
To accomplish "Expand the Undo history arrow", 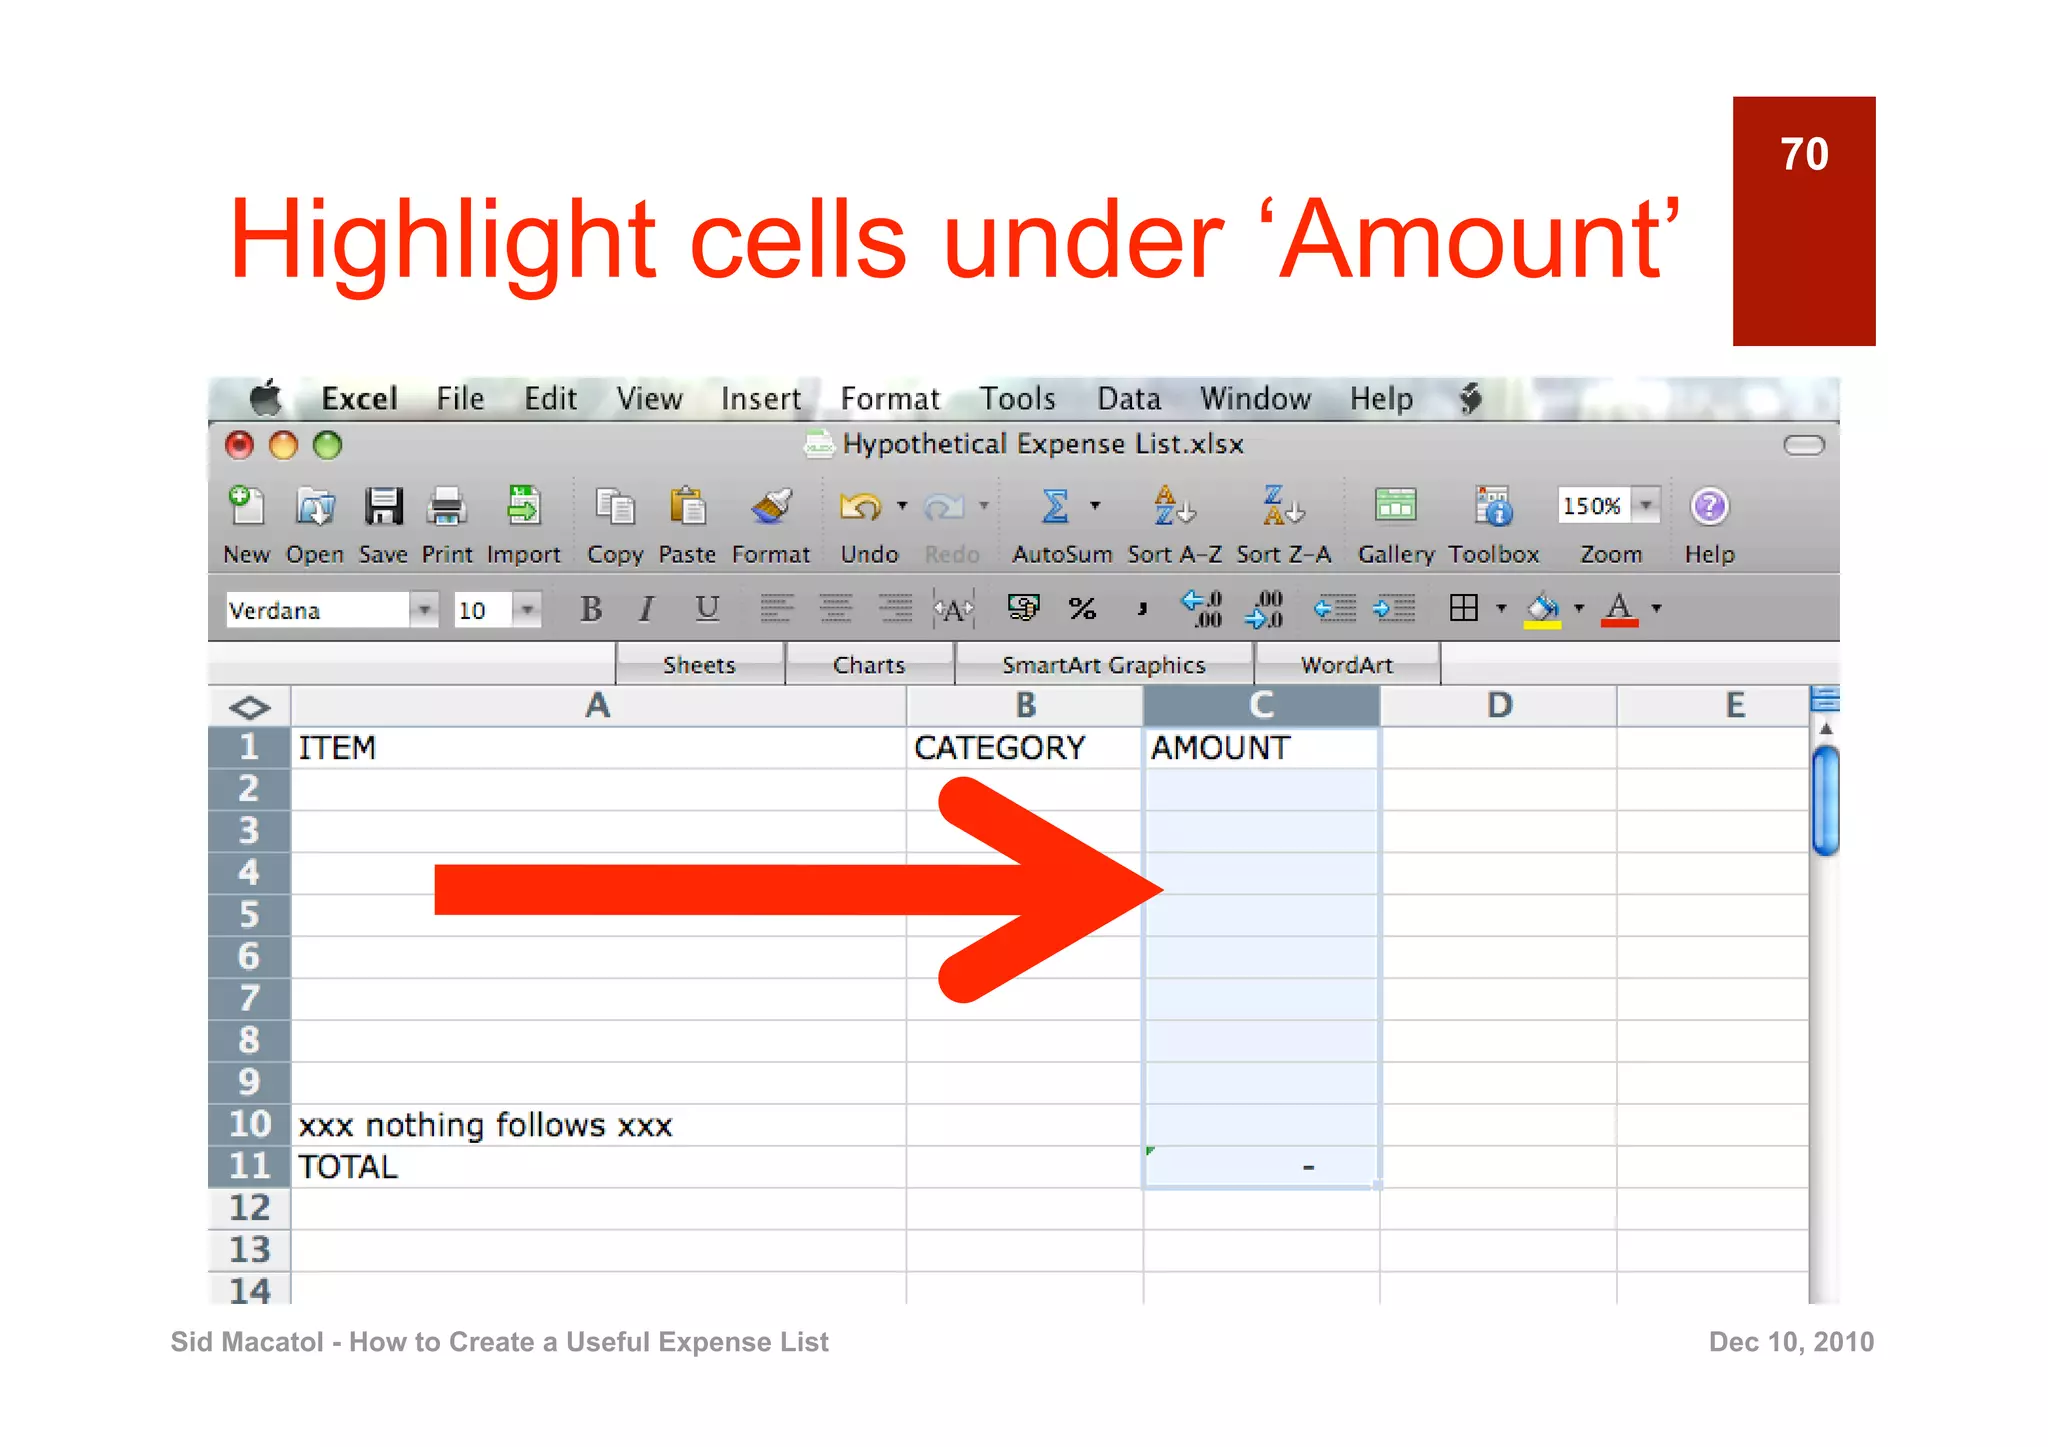I will coord(902,506).
